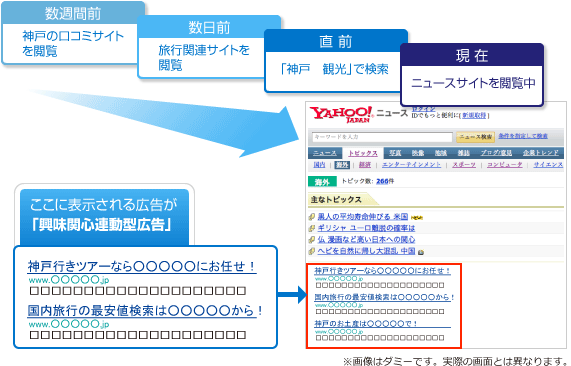Viewport: 571px width, 366px height.
Task: Click the 現在 card header
Action: point(472,56)
